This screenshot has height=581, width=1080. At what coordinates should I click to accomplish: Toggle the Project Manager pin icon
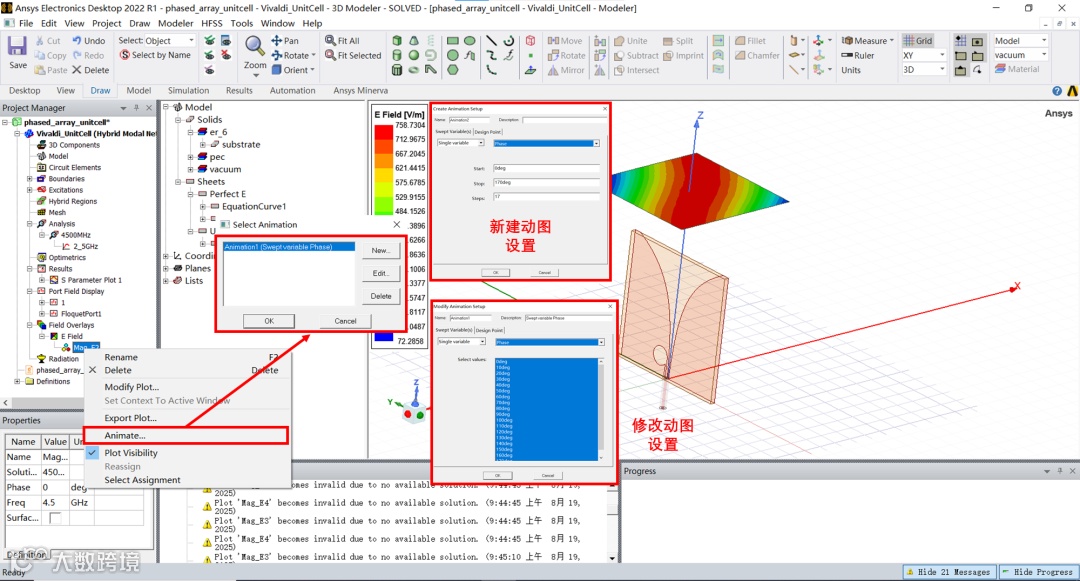(x=136, y=108)
